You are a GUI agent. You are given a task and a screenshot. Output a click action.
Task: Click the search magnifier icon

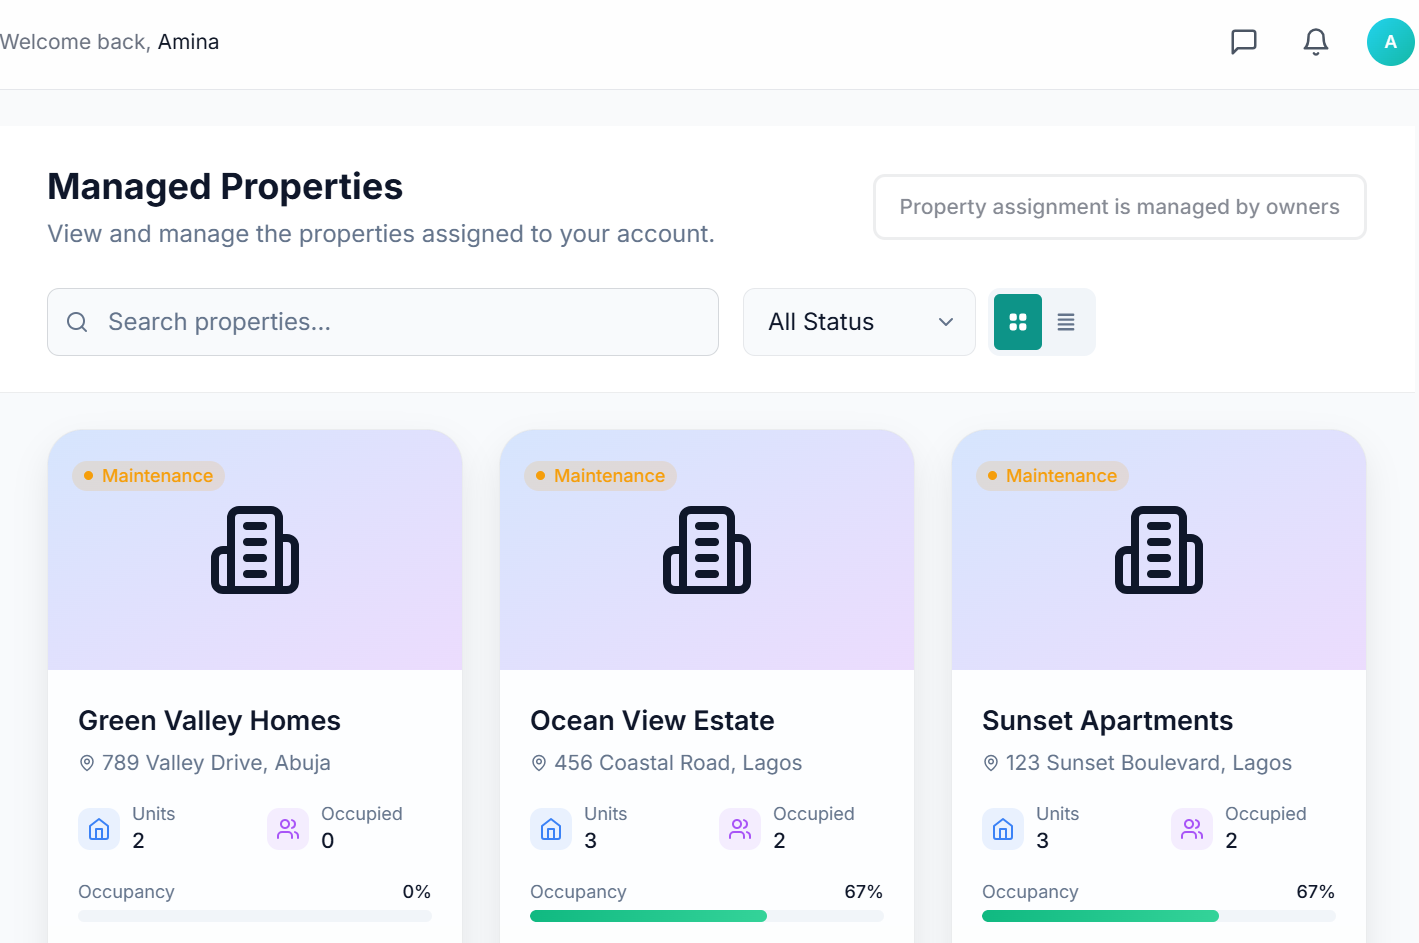point(77,322)
